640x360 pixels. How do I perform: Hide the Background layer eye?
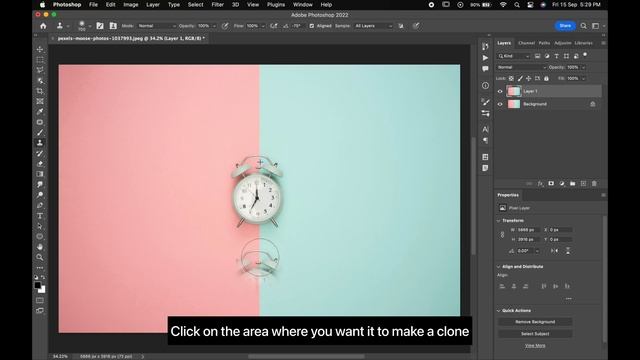[x=500, y=104]
